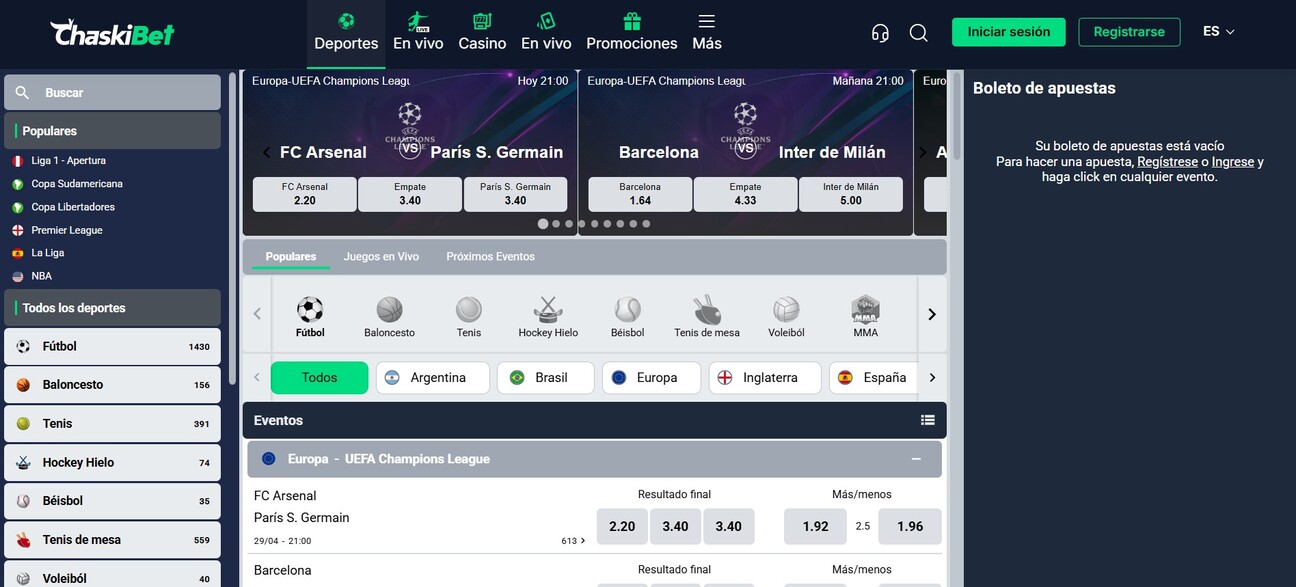Open En vivo casino section with cards icon
Screen dimensions: 1296x587
click(x=546, y=32)
